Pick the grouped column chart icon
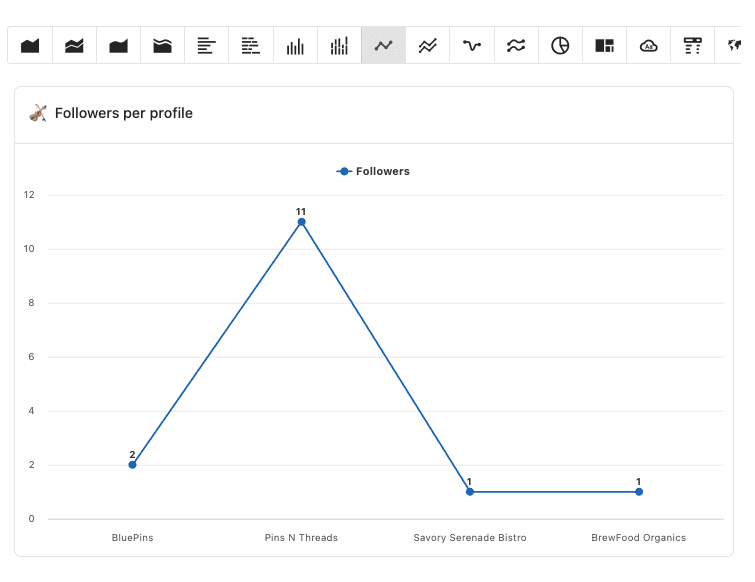 [x=339, y=46]
